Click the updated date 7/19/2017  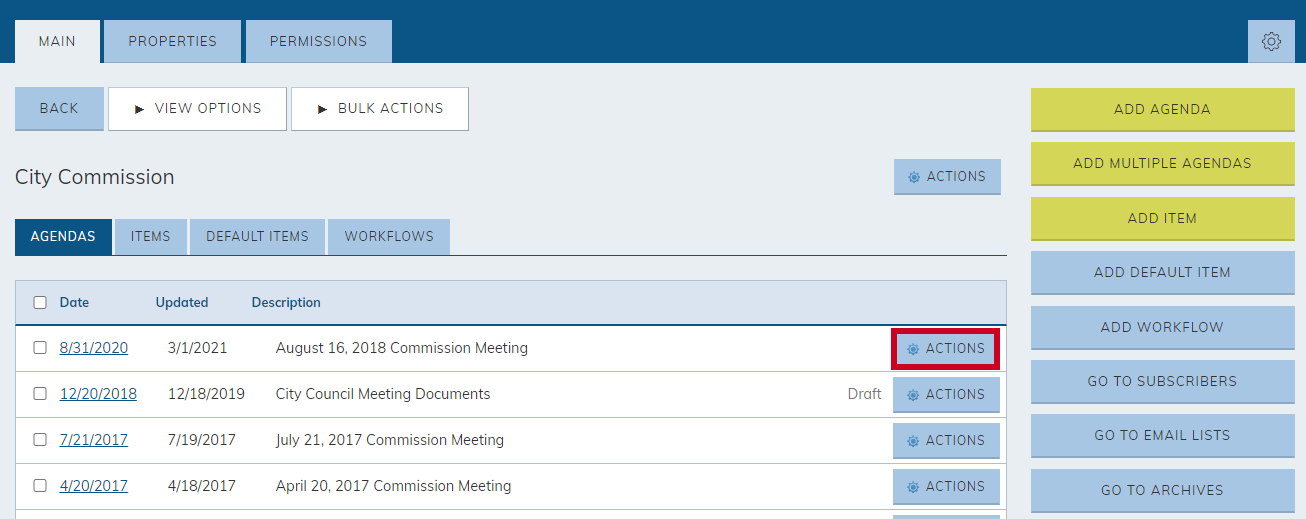pyautogui.click(x=202, y=440)
